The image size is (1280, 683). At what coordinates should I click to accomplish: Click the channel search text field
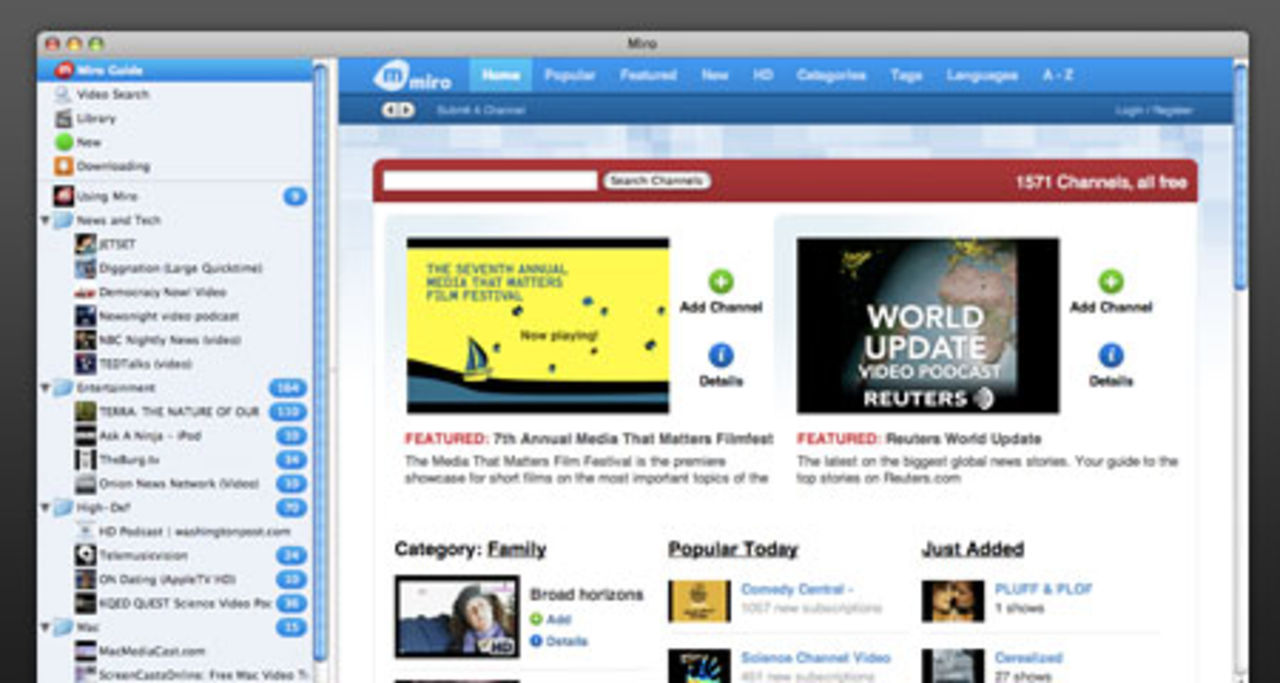pos(490,181)
